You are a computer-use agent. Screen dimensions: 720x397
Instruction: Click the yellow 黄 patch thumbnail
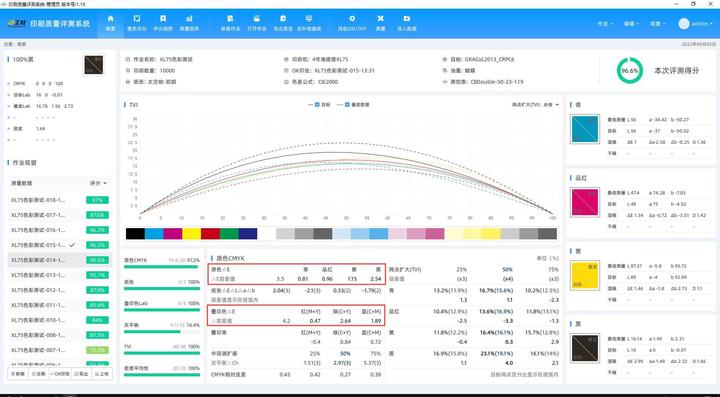[585, 275]
